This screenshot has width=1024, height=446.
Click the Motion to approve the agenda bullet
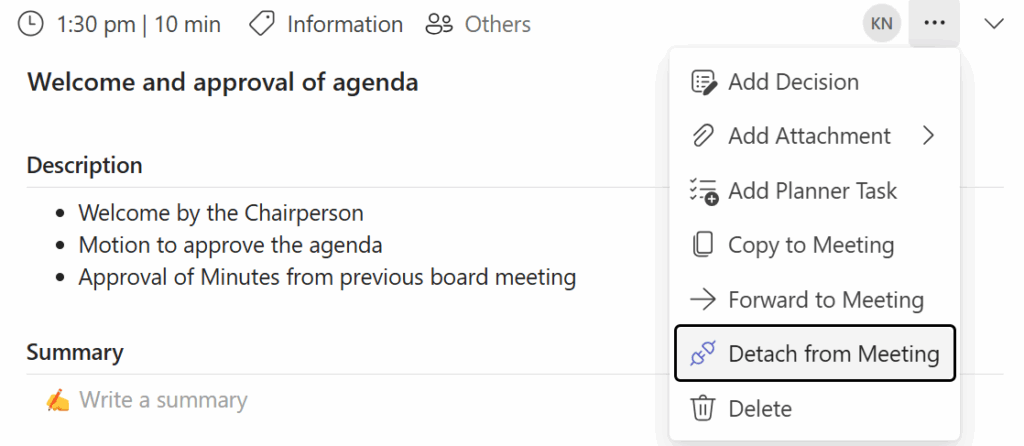(230, 245)
